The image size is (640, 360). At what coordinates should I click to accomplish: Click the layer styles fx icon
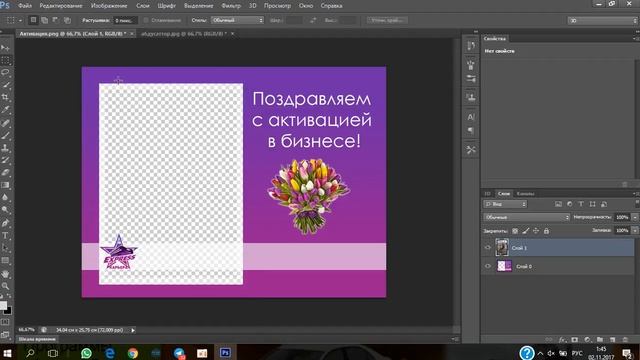562,340
